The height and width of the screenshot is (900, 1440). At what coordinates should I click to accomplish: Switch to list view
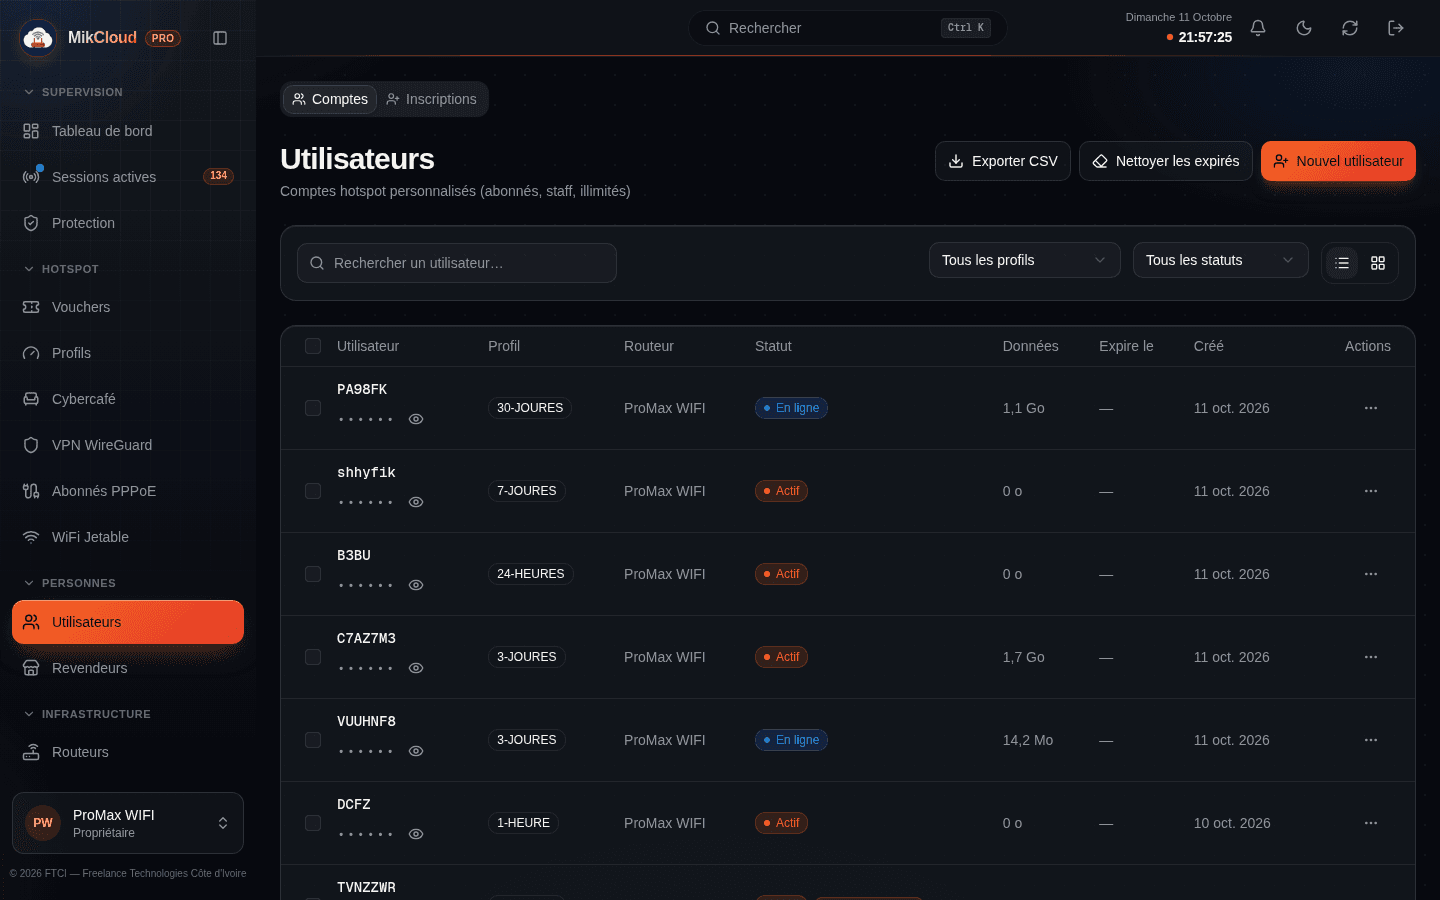(1342, 263)
